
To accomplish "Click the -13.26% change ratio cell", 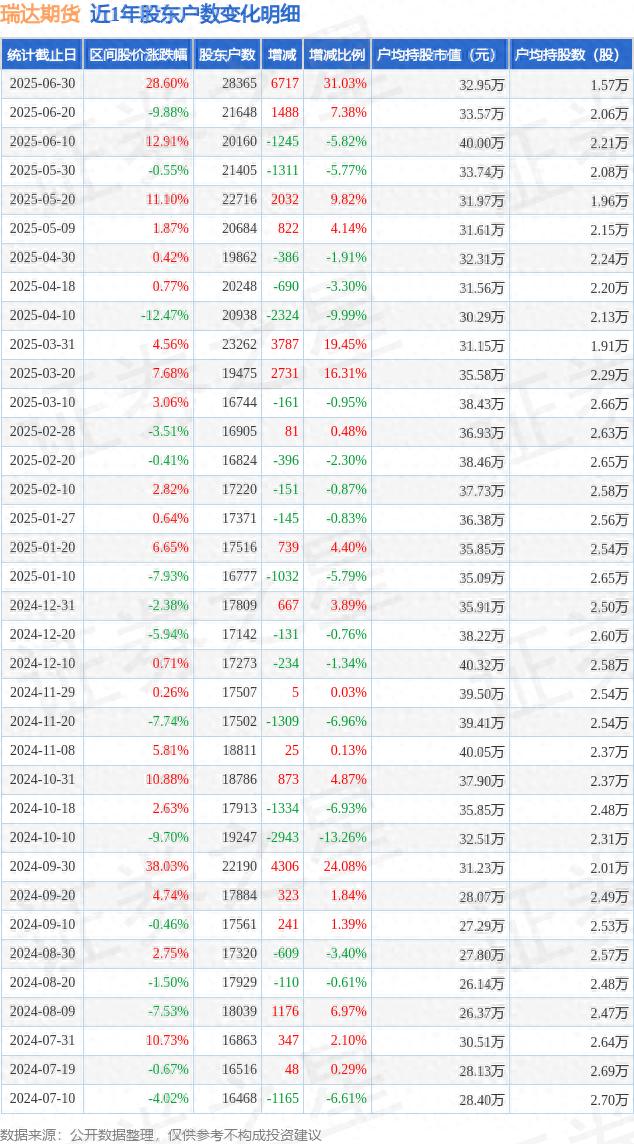I will (x=342, y=837).
